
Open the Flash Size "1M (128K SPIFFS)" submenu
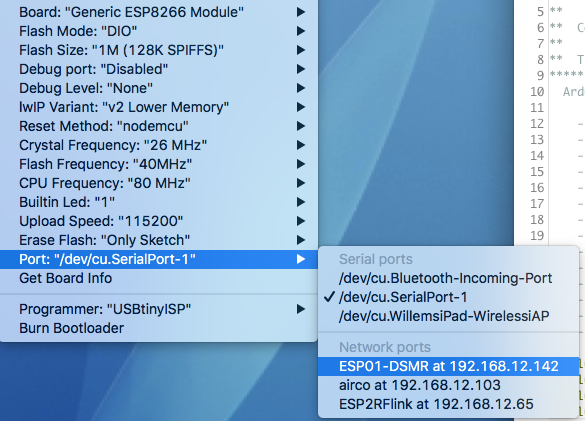[159, 50]
